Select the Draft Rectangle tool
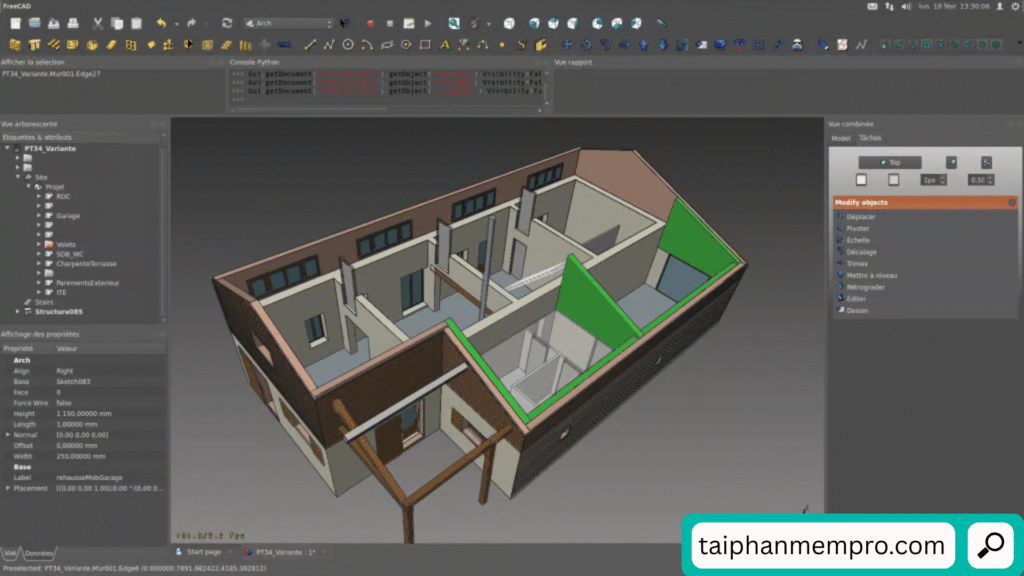This screenshot has width=1024, height=576. (x=425, y=45)
